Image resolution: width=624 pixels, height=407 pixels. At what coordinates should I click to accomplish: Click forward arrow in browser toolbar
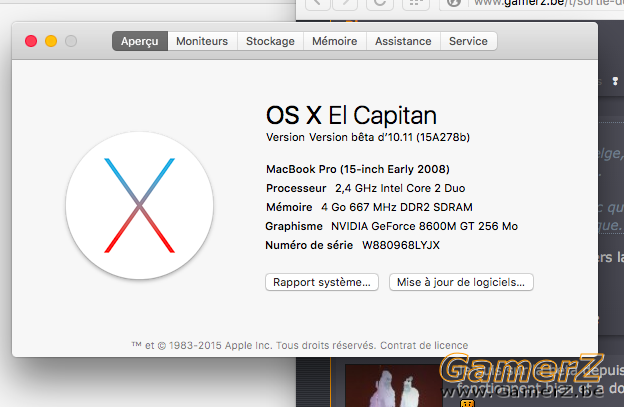345,3
